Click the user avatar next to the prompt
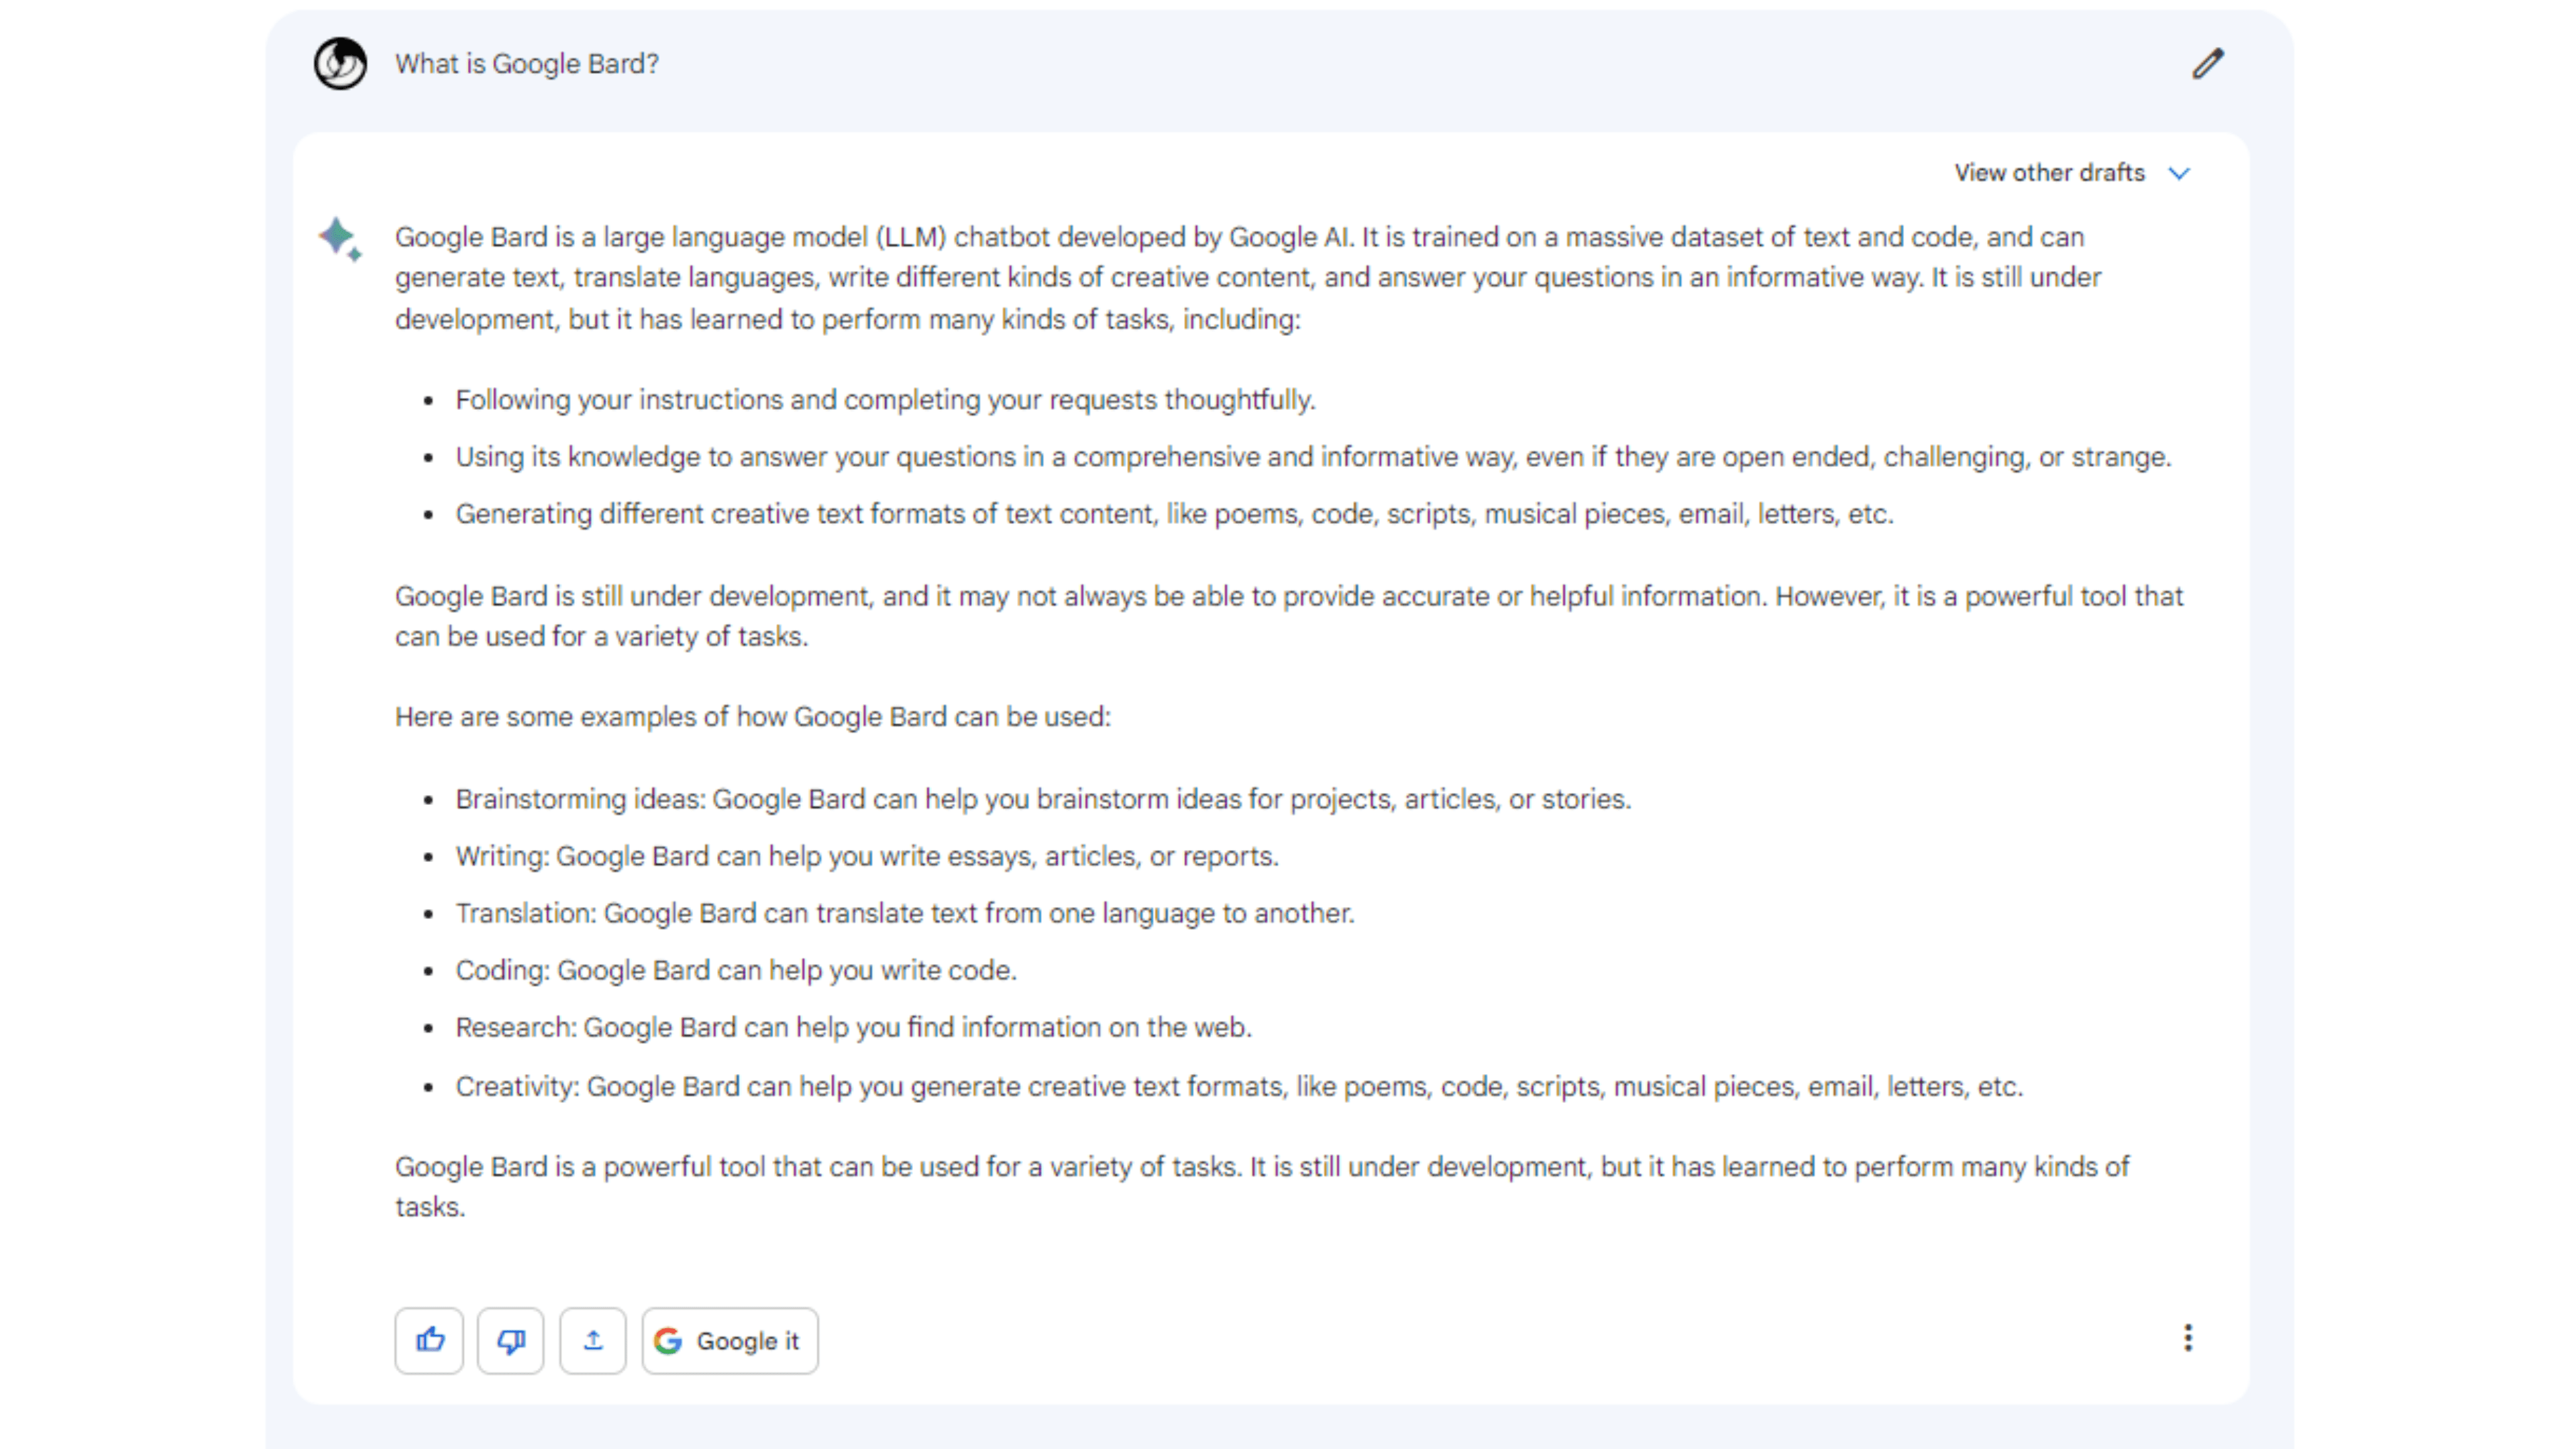Image resolution: width=2576 pixels, height=1449 pixels. pyautogui.click(x=340, y=64)
